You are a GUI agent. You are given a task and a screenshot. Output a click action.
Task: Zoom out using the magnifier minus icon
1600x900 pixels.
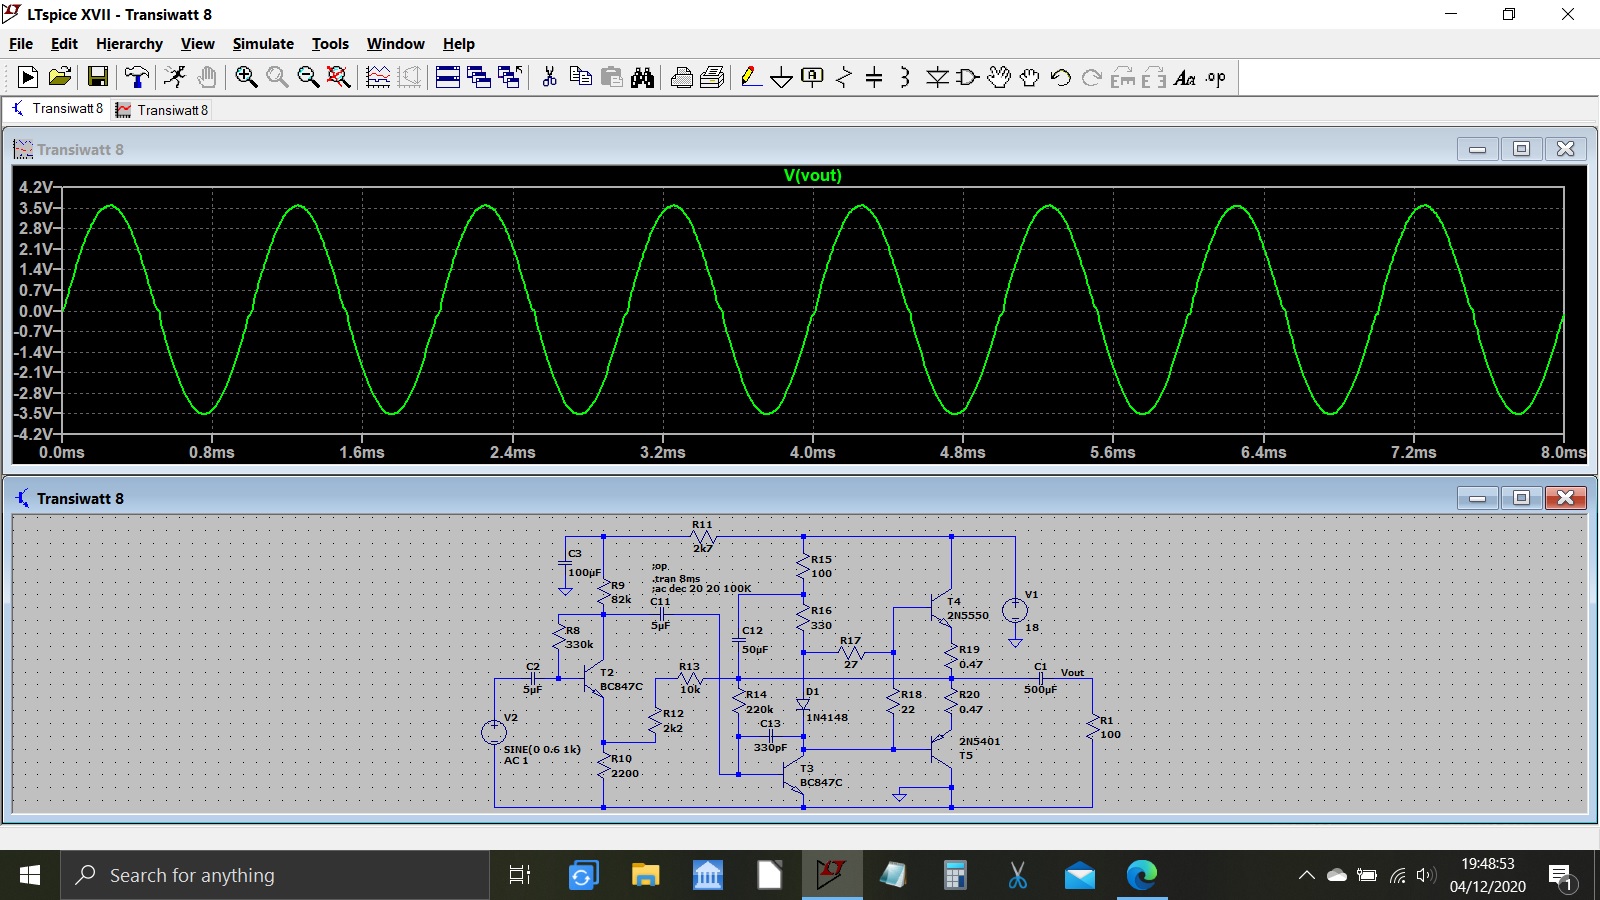coord(308,77)
